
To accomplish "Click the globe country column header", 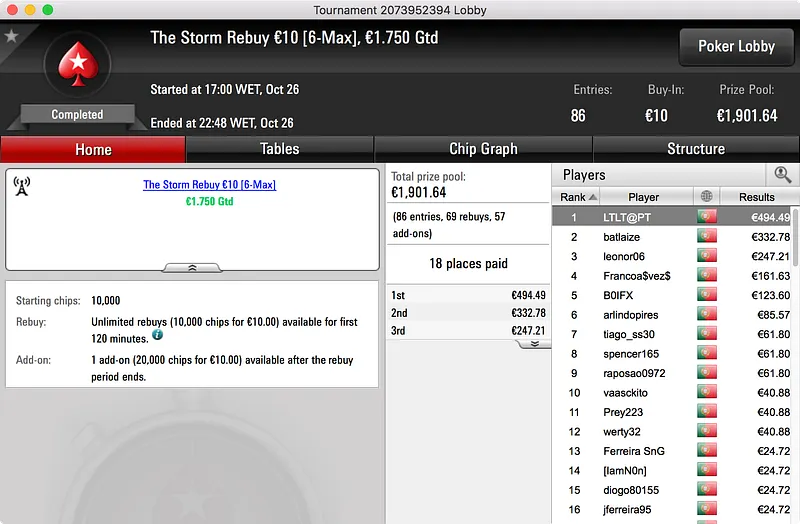I will (x=707, y=196).
